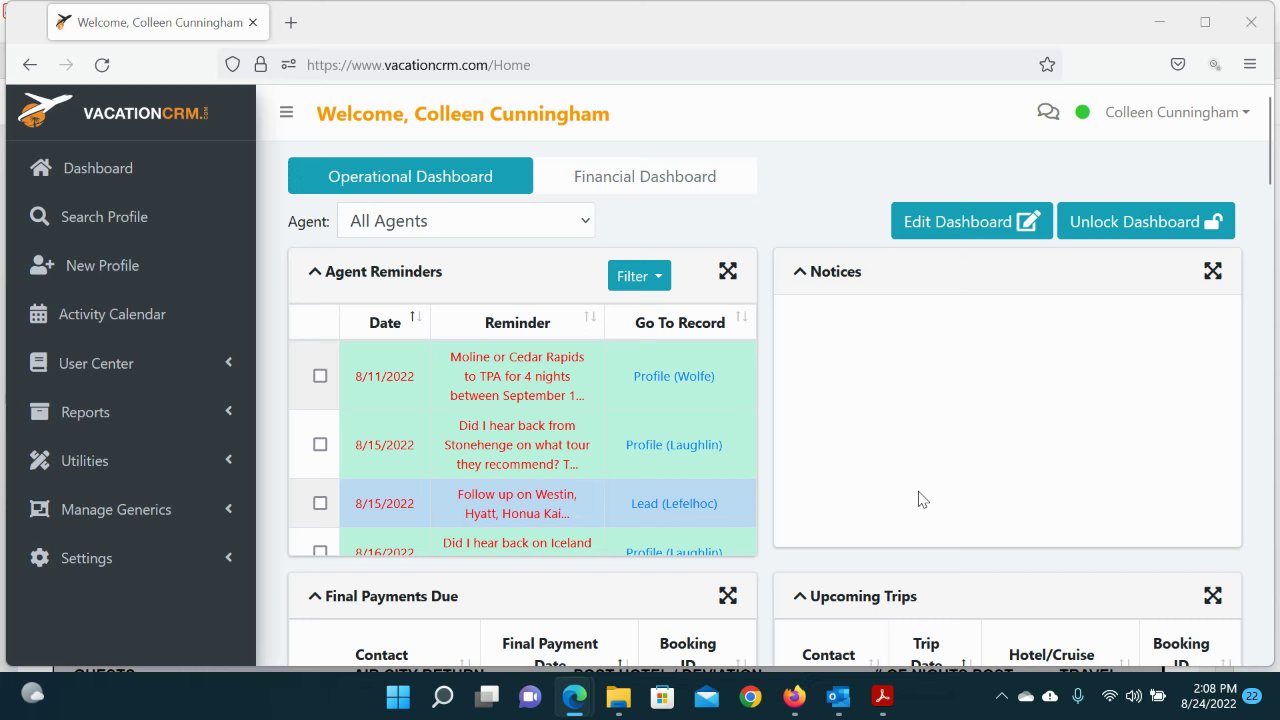Click the page vertical scrollbar
Image resolution: width=1280 pixels, height=720 pixels.
pyautogui.click(x=1270, y=138)
